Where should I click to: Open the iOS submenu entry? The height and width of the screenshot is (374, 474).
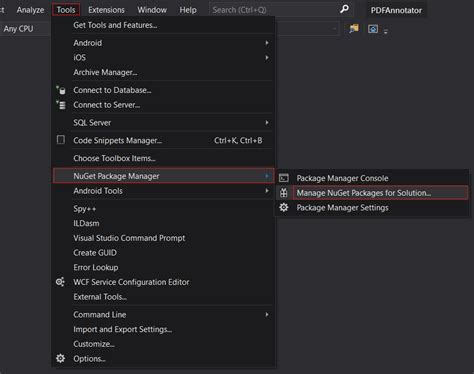[x=163, y=57]
